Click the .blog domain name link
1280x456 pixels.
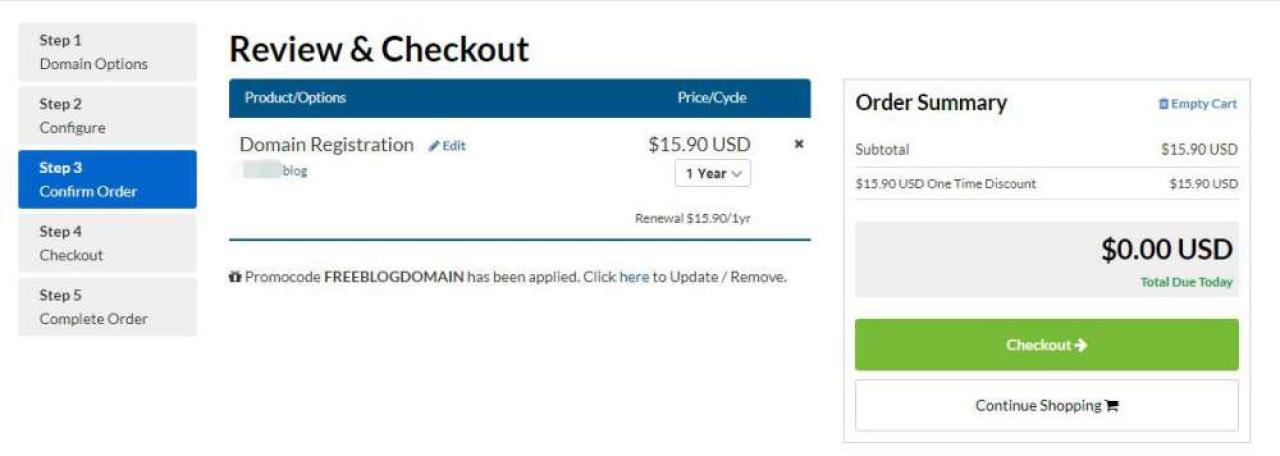tap(294, 171)
